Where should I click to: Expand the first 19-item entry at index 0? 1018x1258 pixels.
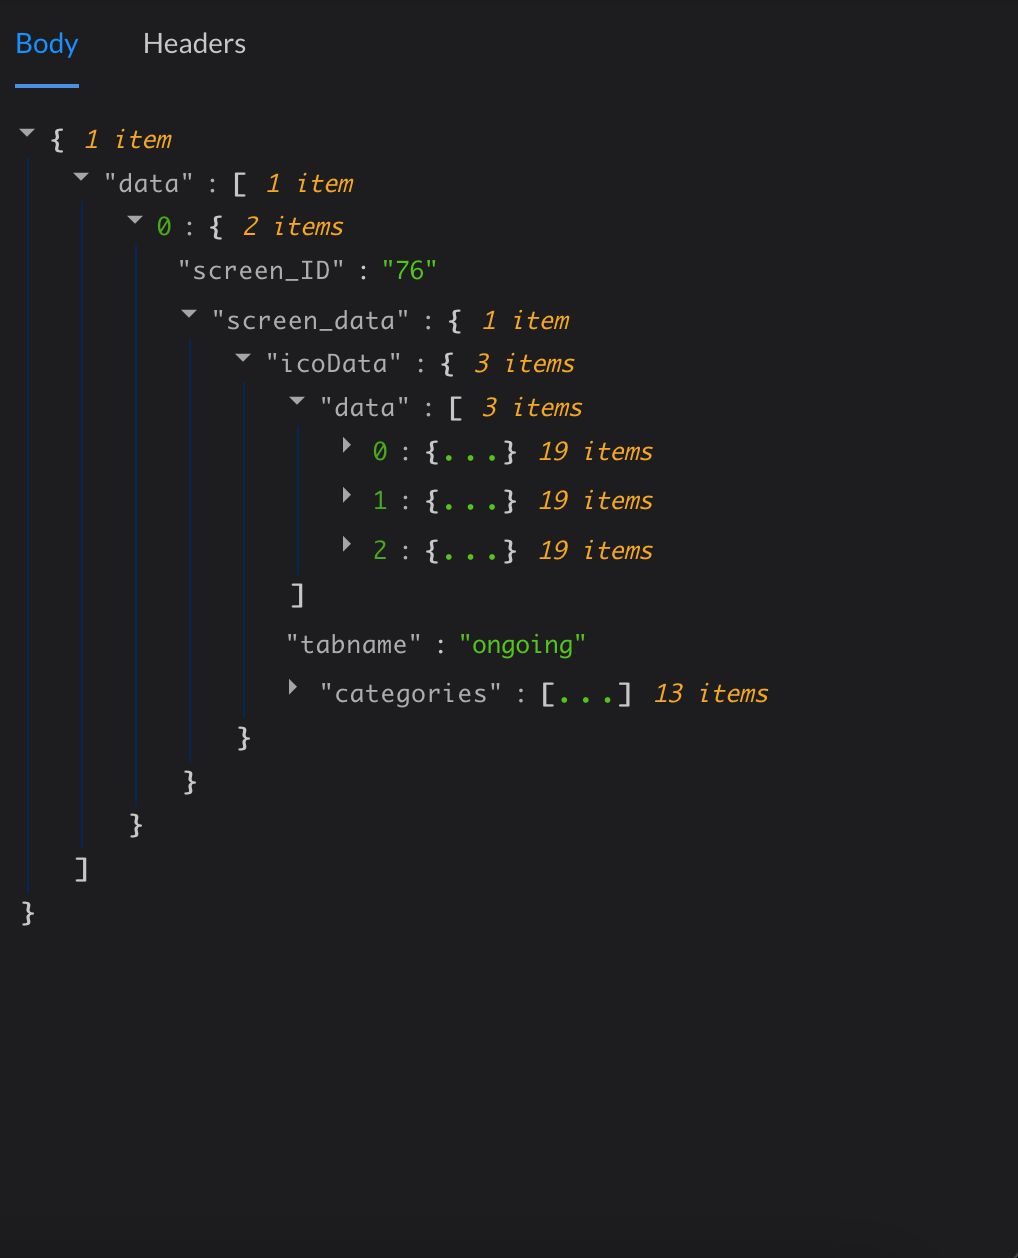click(347, 445)
